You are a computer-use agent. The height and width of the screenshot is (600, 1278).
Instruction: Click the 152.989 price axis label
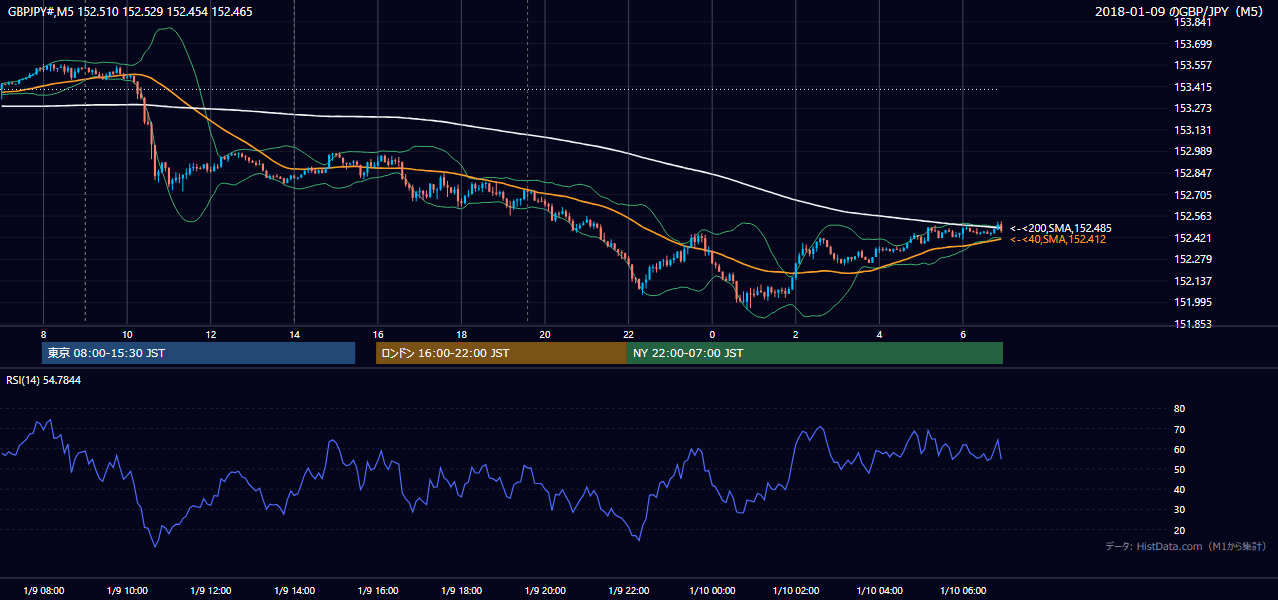coord(1192,151)
